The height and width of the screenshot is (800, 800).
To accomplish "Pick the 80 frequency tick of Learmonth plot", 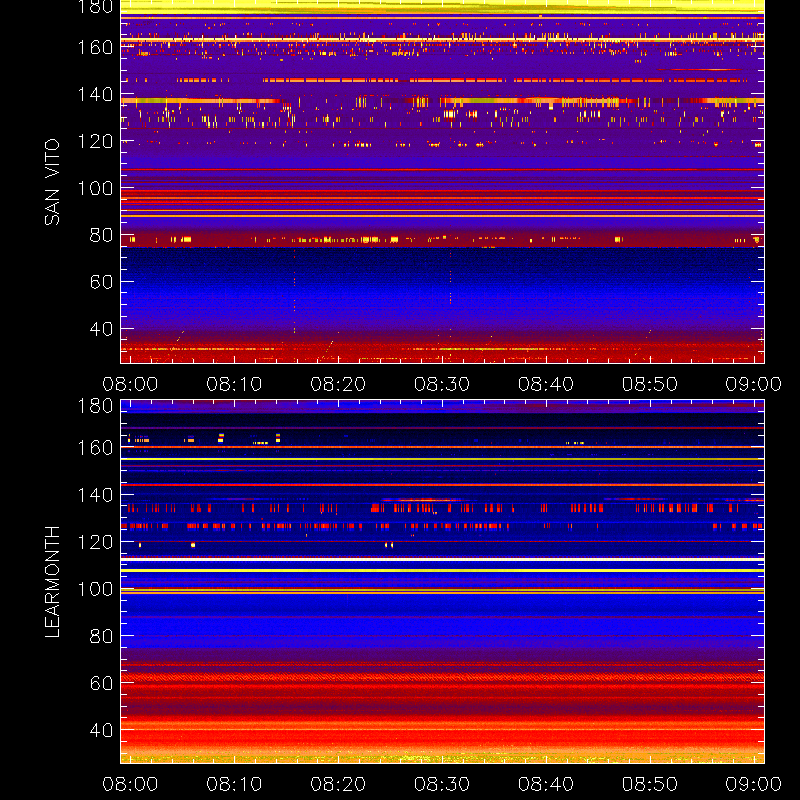I will tap(101, 636).
